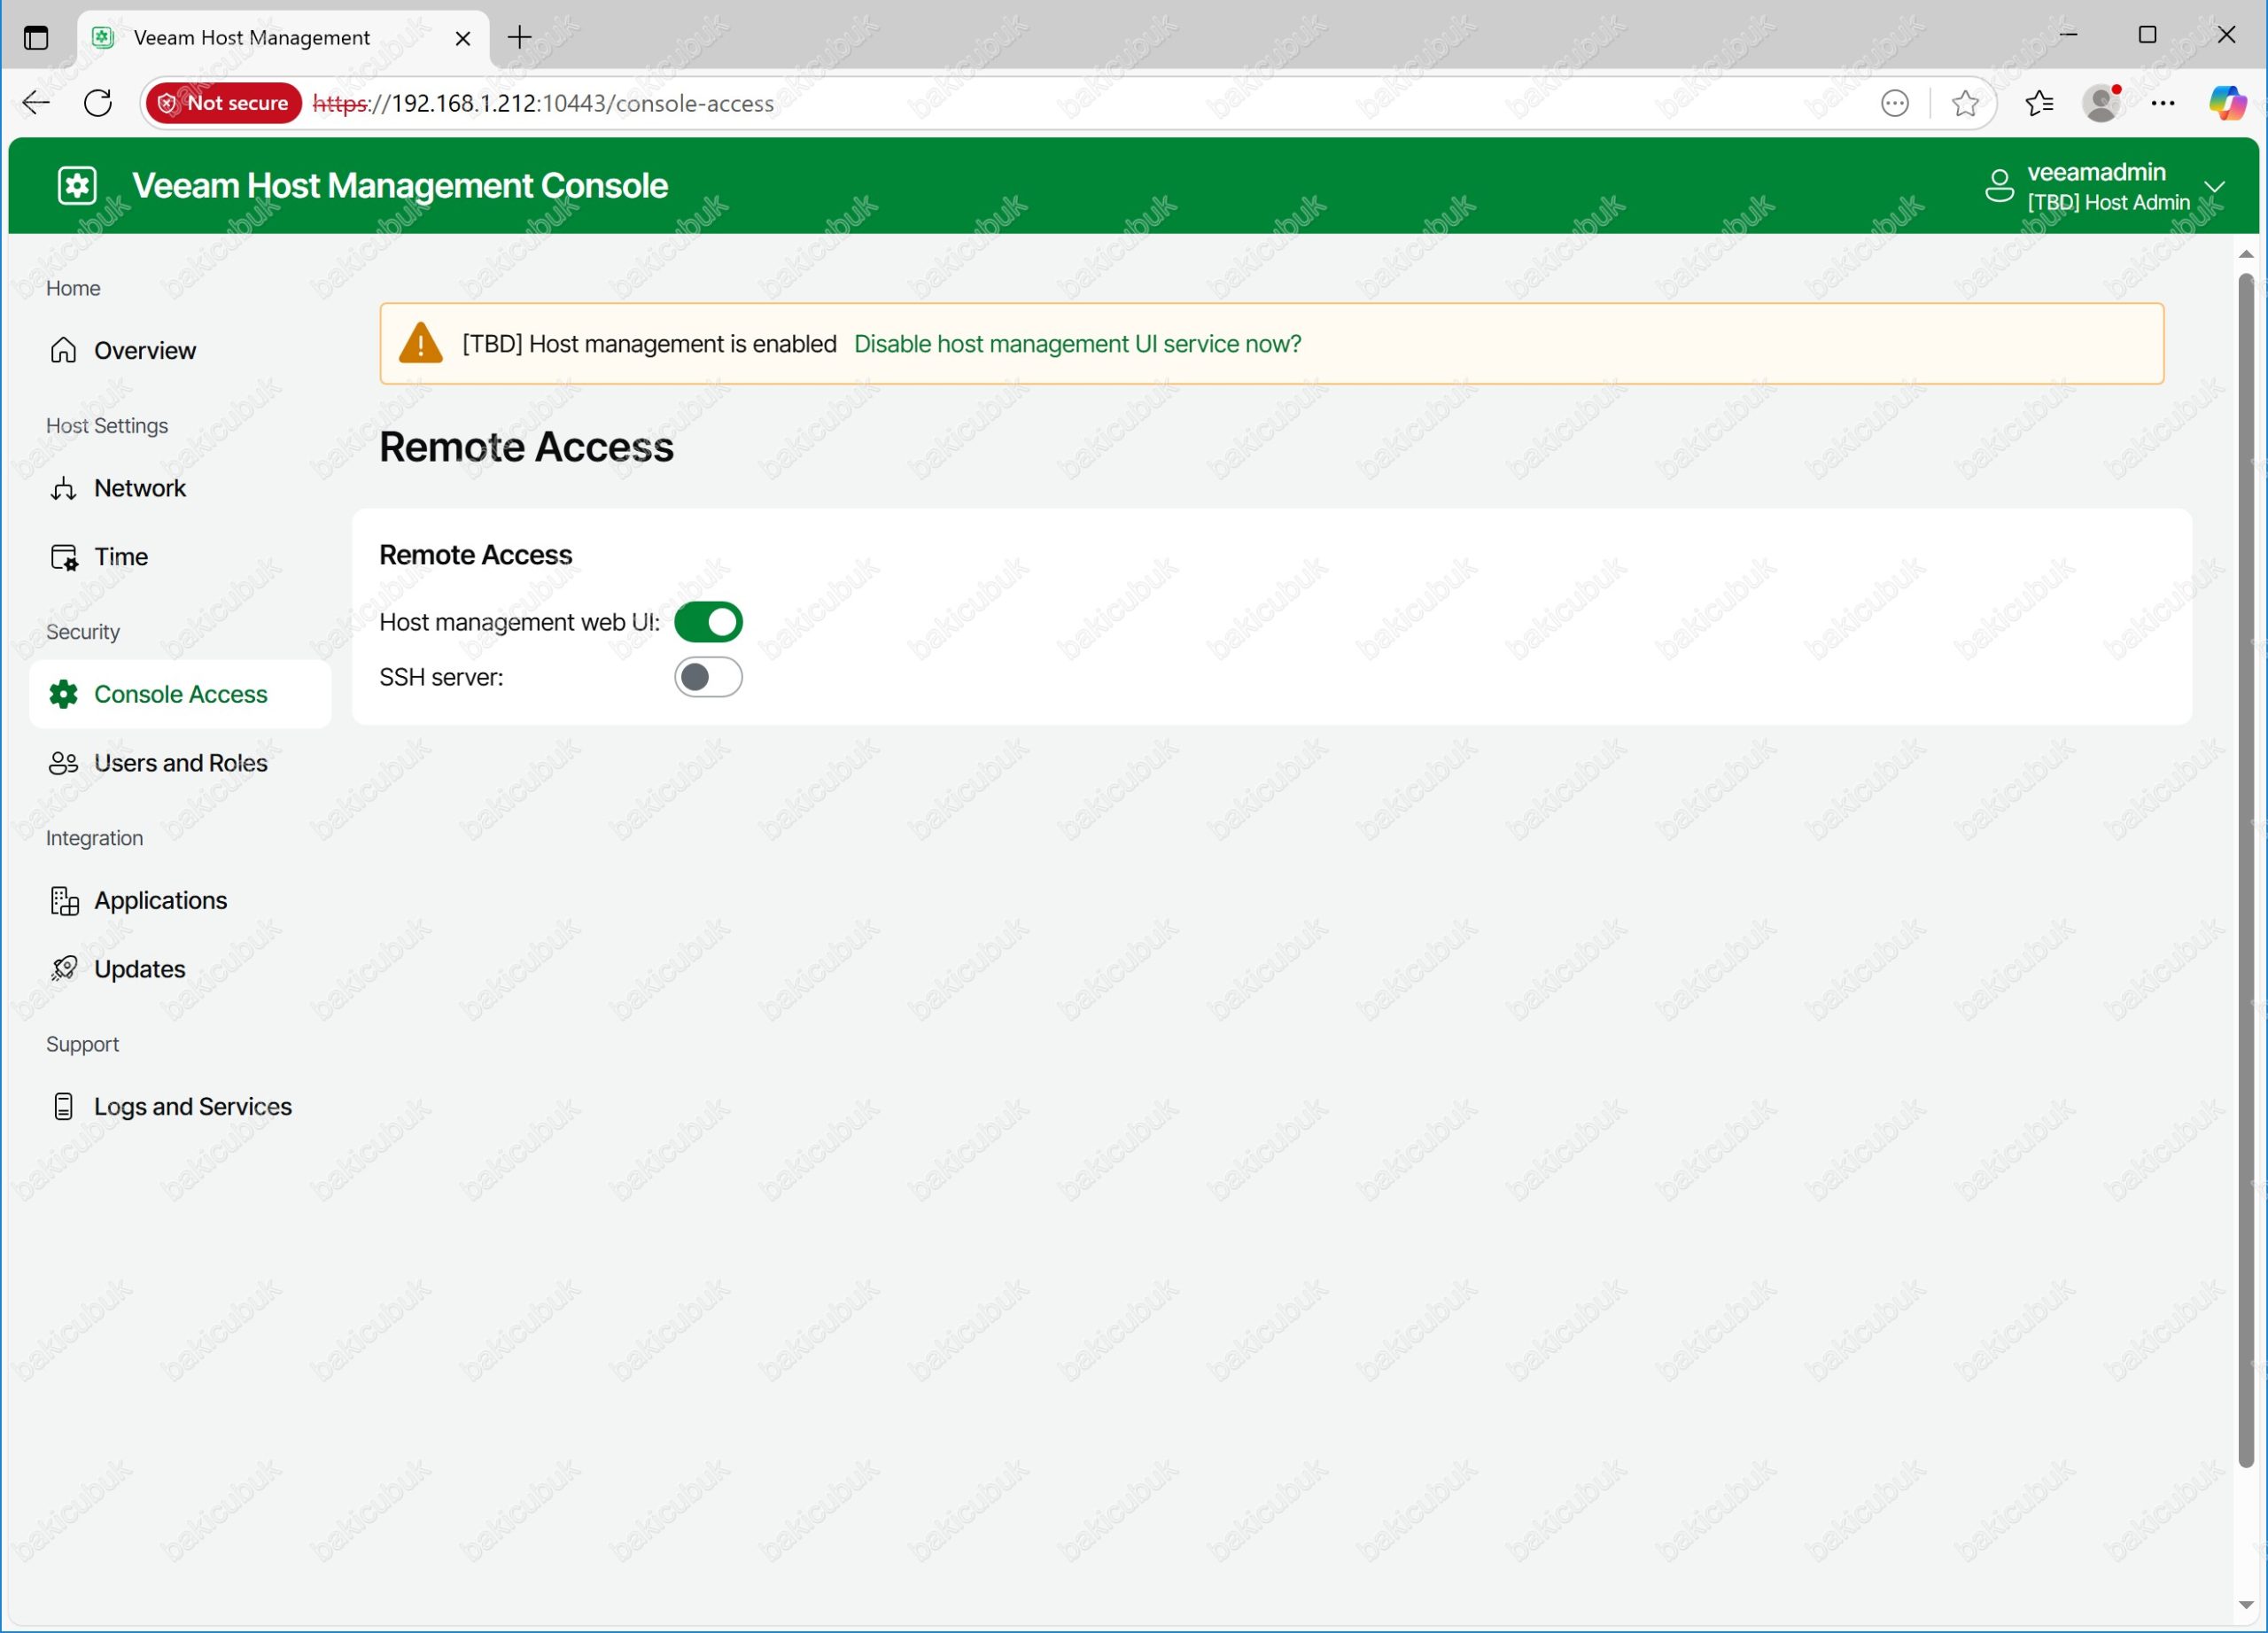Disable the Host management web UI toggle
The width and height of the screenshot is (2268, 1633).
[708, 622]
